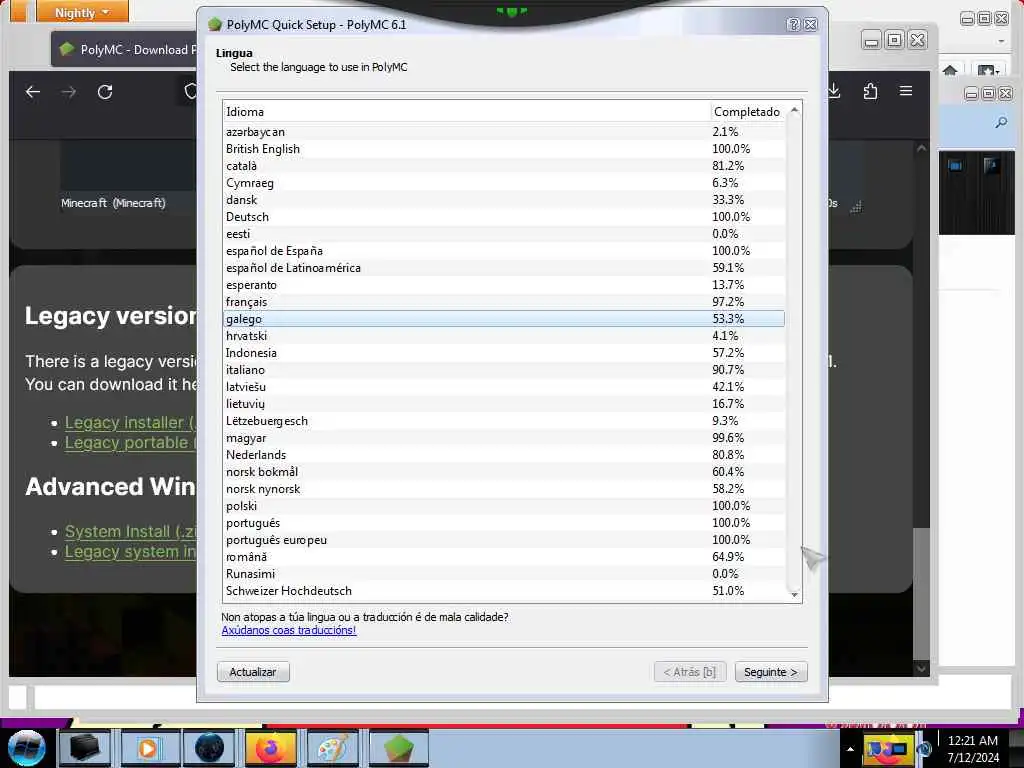
Task: Select the polski language row
Action: [504, 505]
